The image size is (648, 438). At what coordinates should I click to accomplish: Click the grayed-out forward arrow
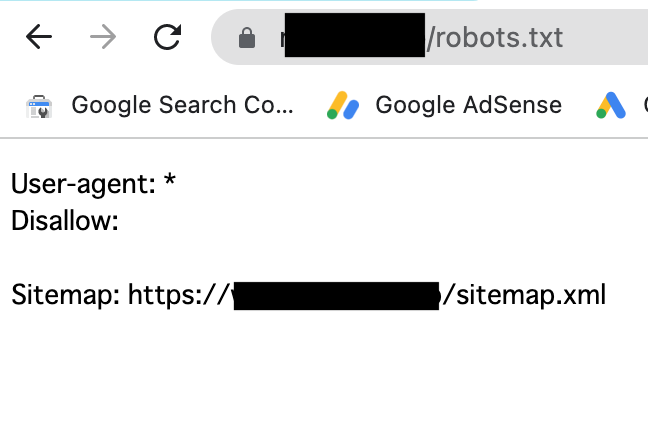pos(102,38)
